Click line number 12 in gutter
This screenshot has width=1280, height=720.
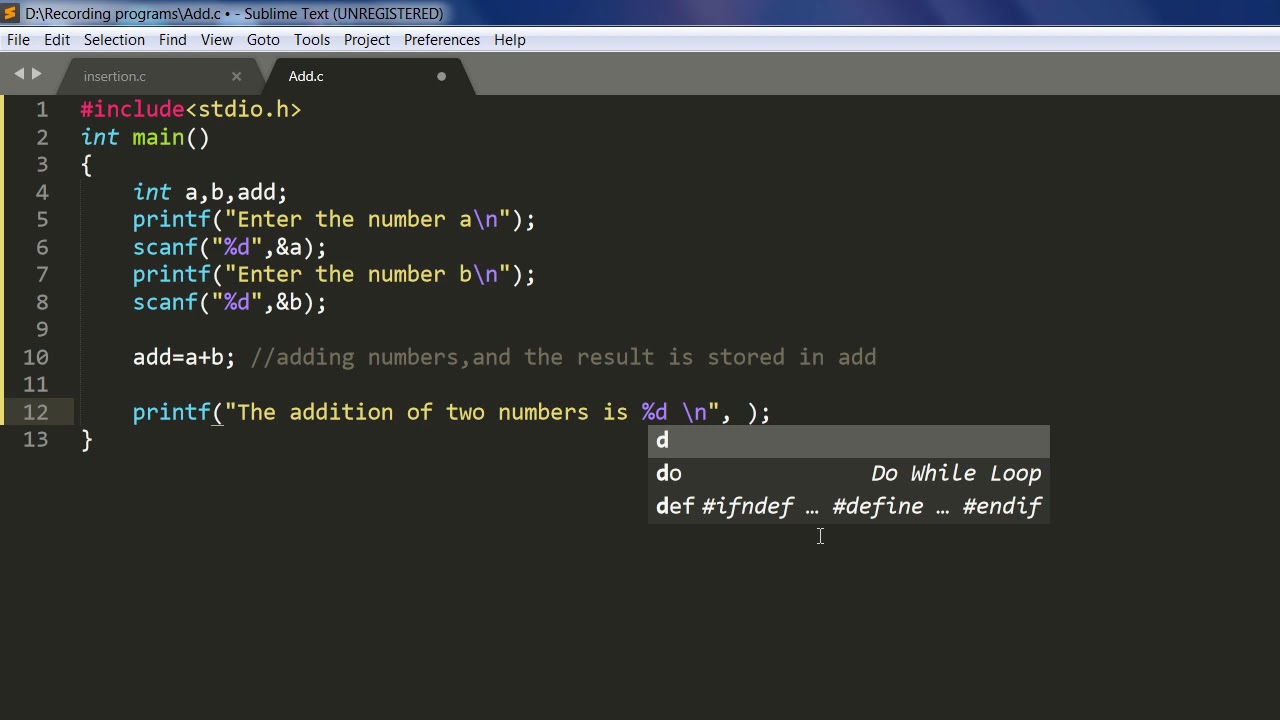pos(35,412)
